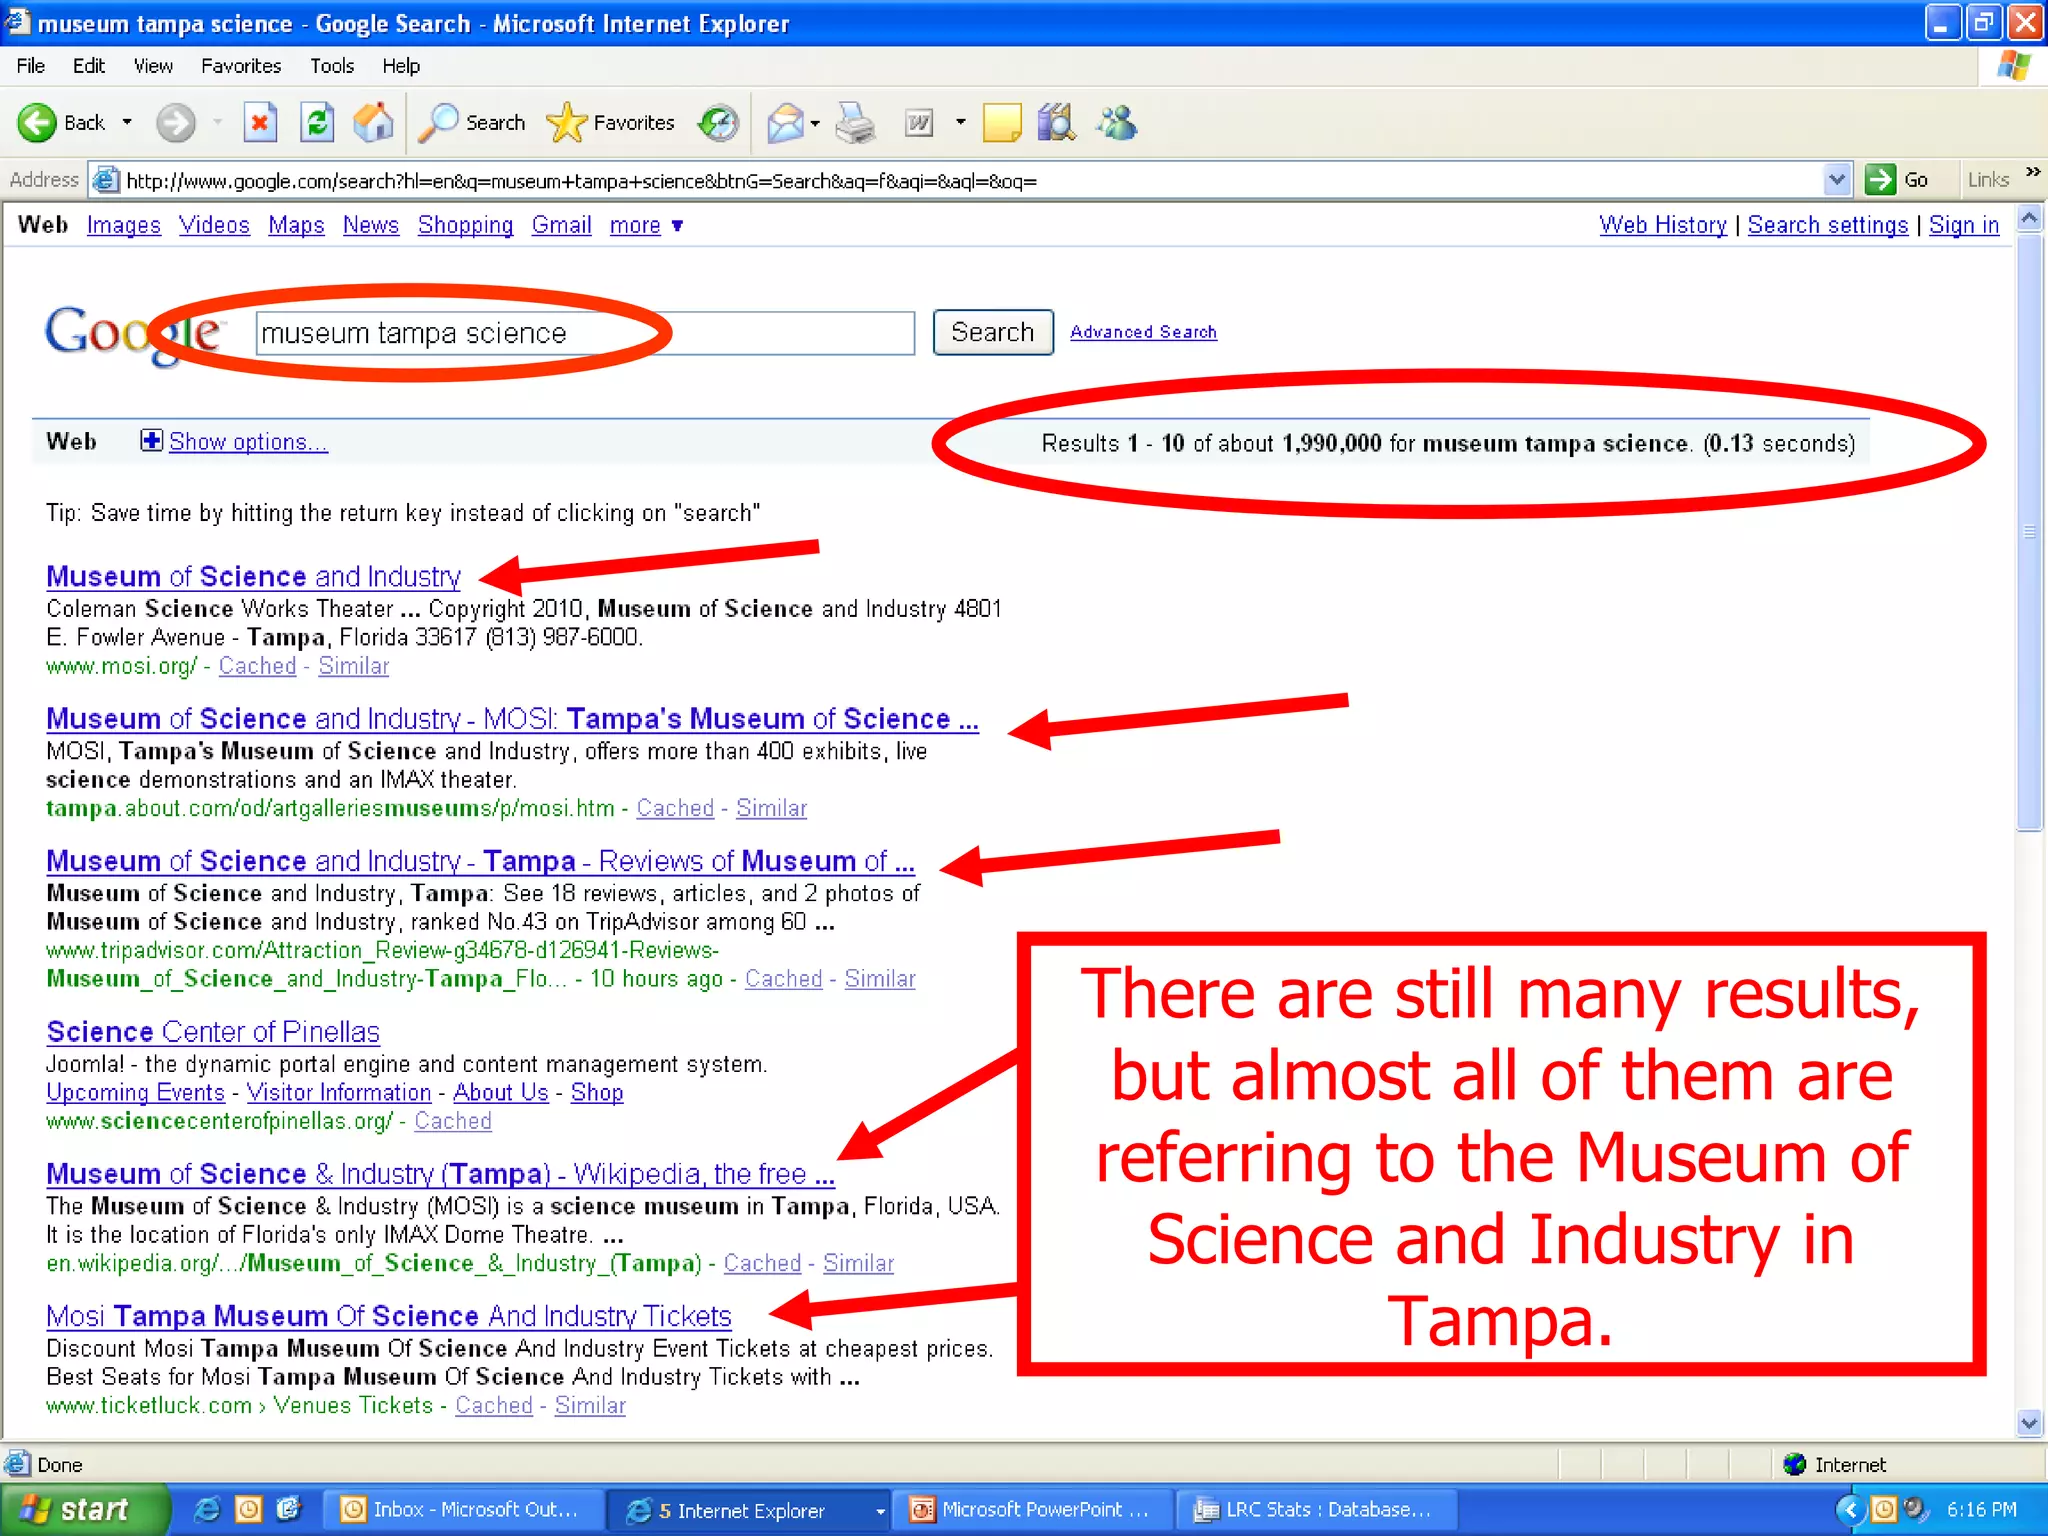The image size is (2048, 1536).
Task: Expand the Internet Explorer taskbar group
Action: [x=880, y=1511]
